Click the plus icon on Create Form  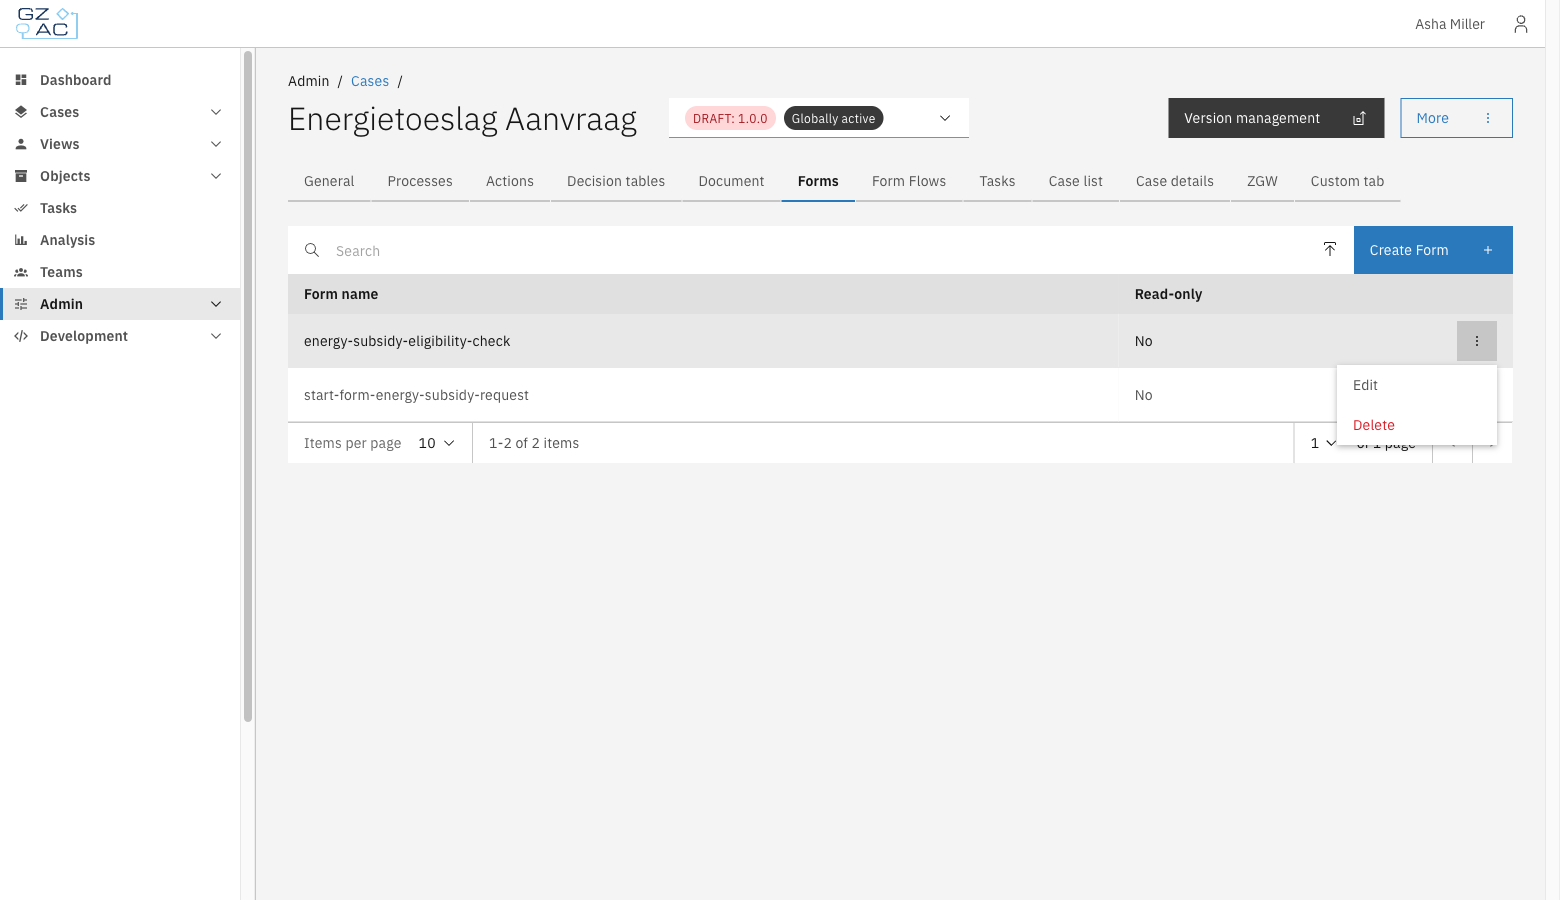1488,250
